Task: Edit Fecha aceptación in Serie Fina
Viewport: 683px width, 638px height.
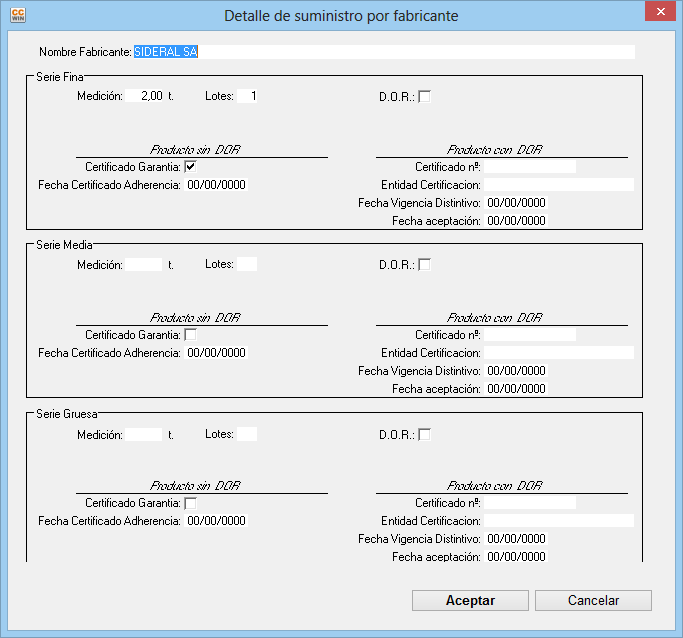Action: click(x=516, y=221)
